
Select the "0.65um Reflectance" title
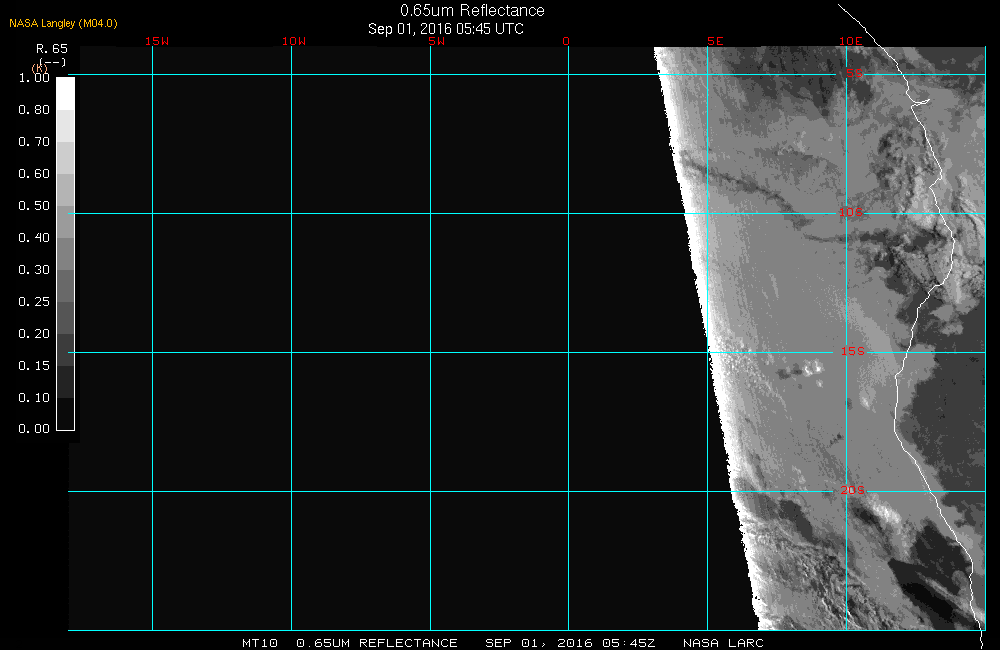[473, 10]
